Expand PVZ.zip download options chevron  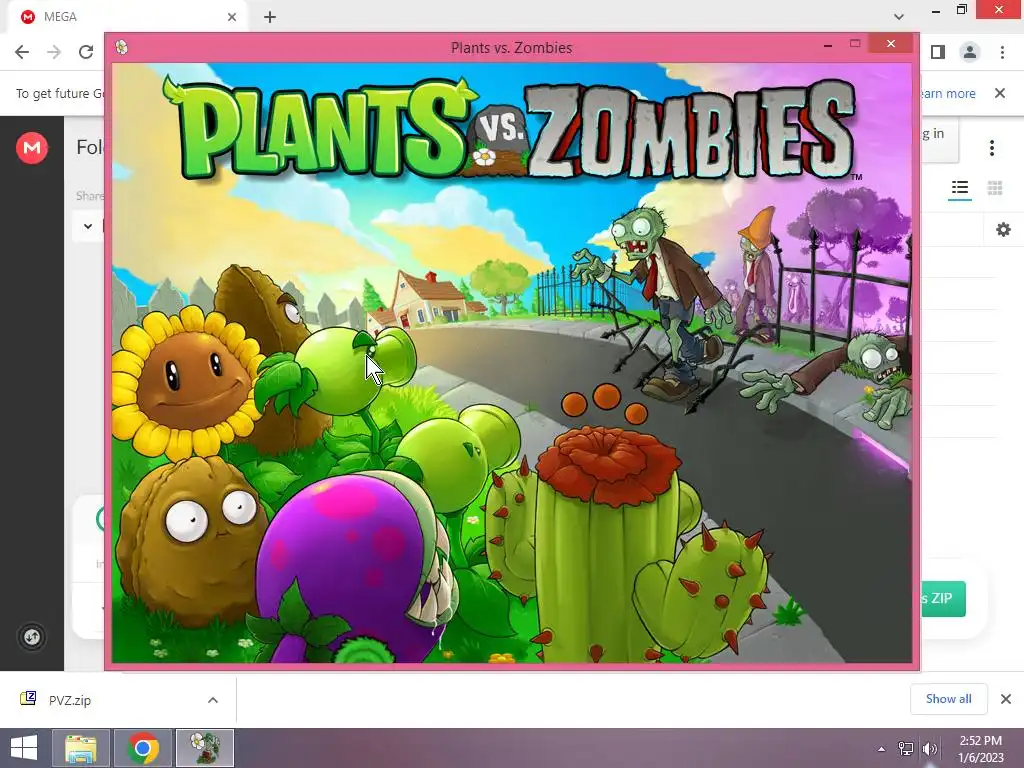pos(213,700)
